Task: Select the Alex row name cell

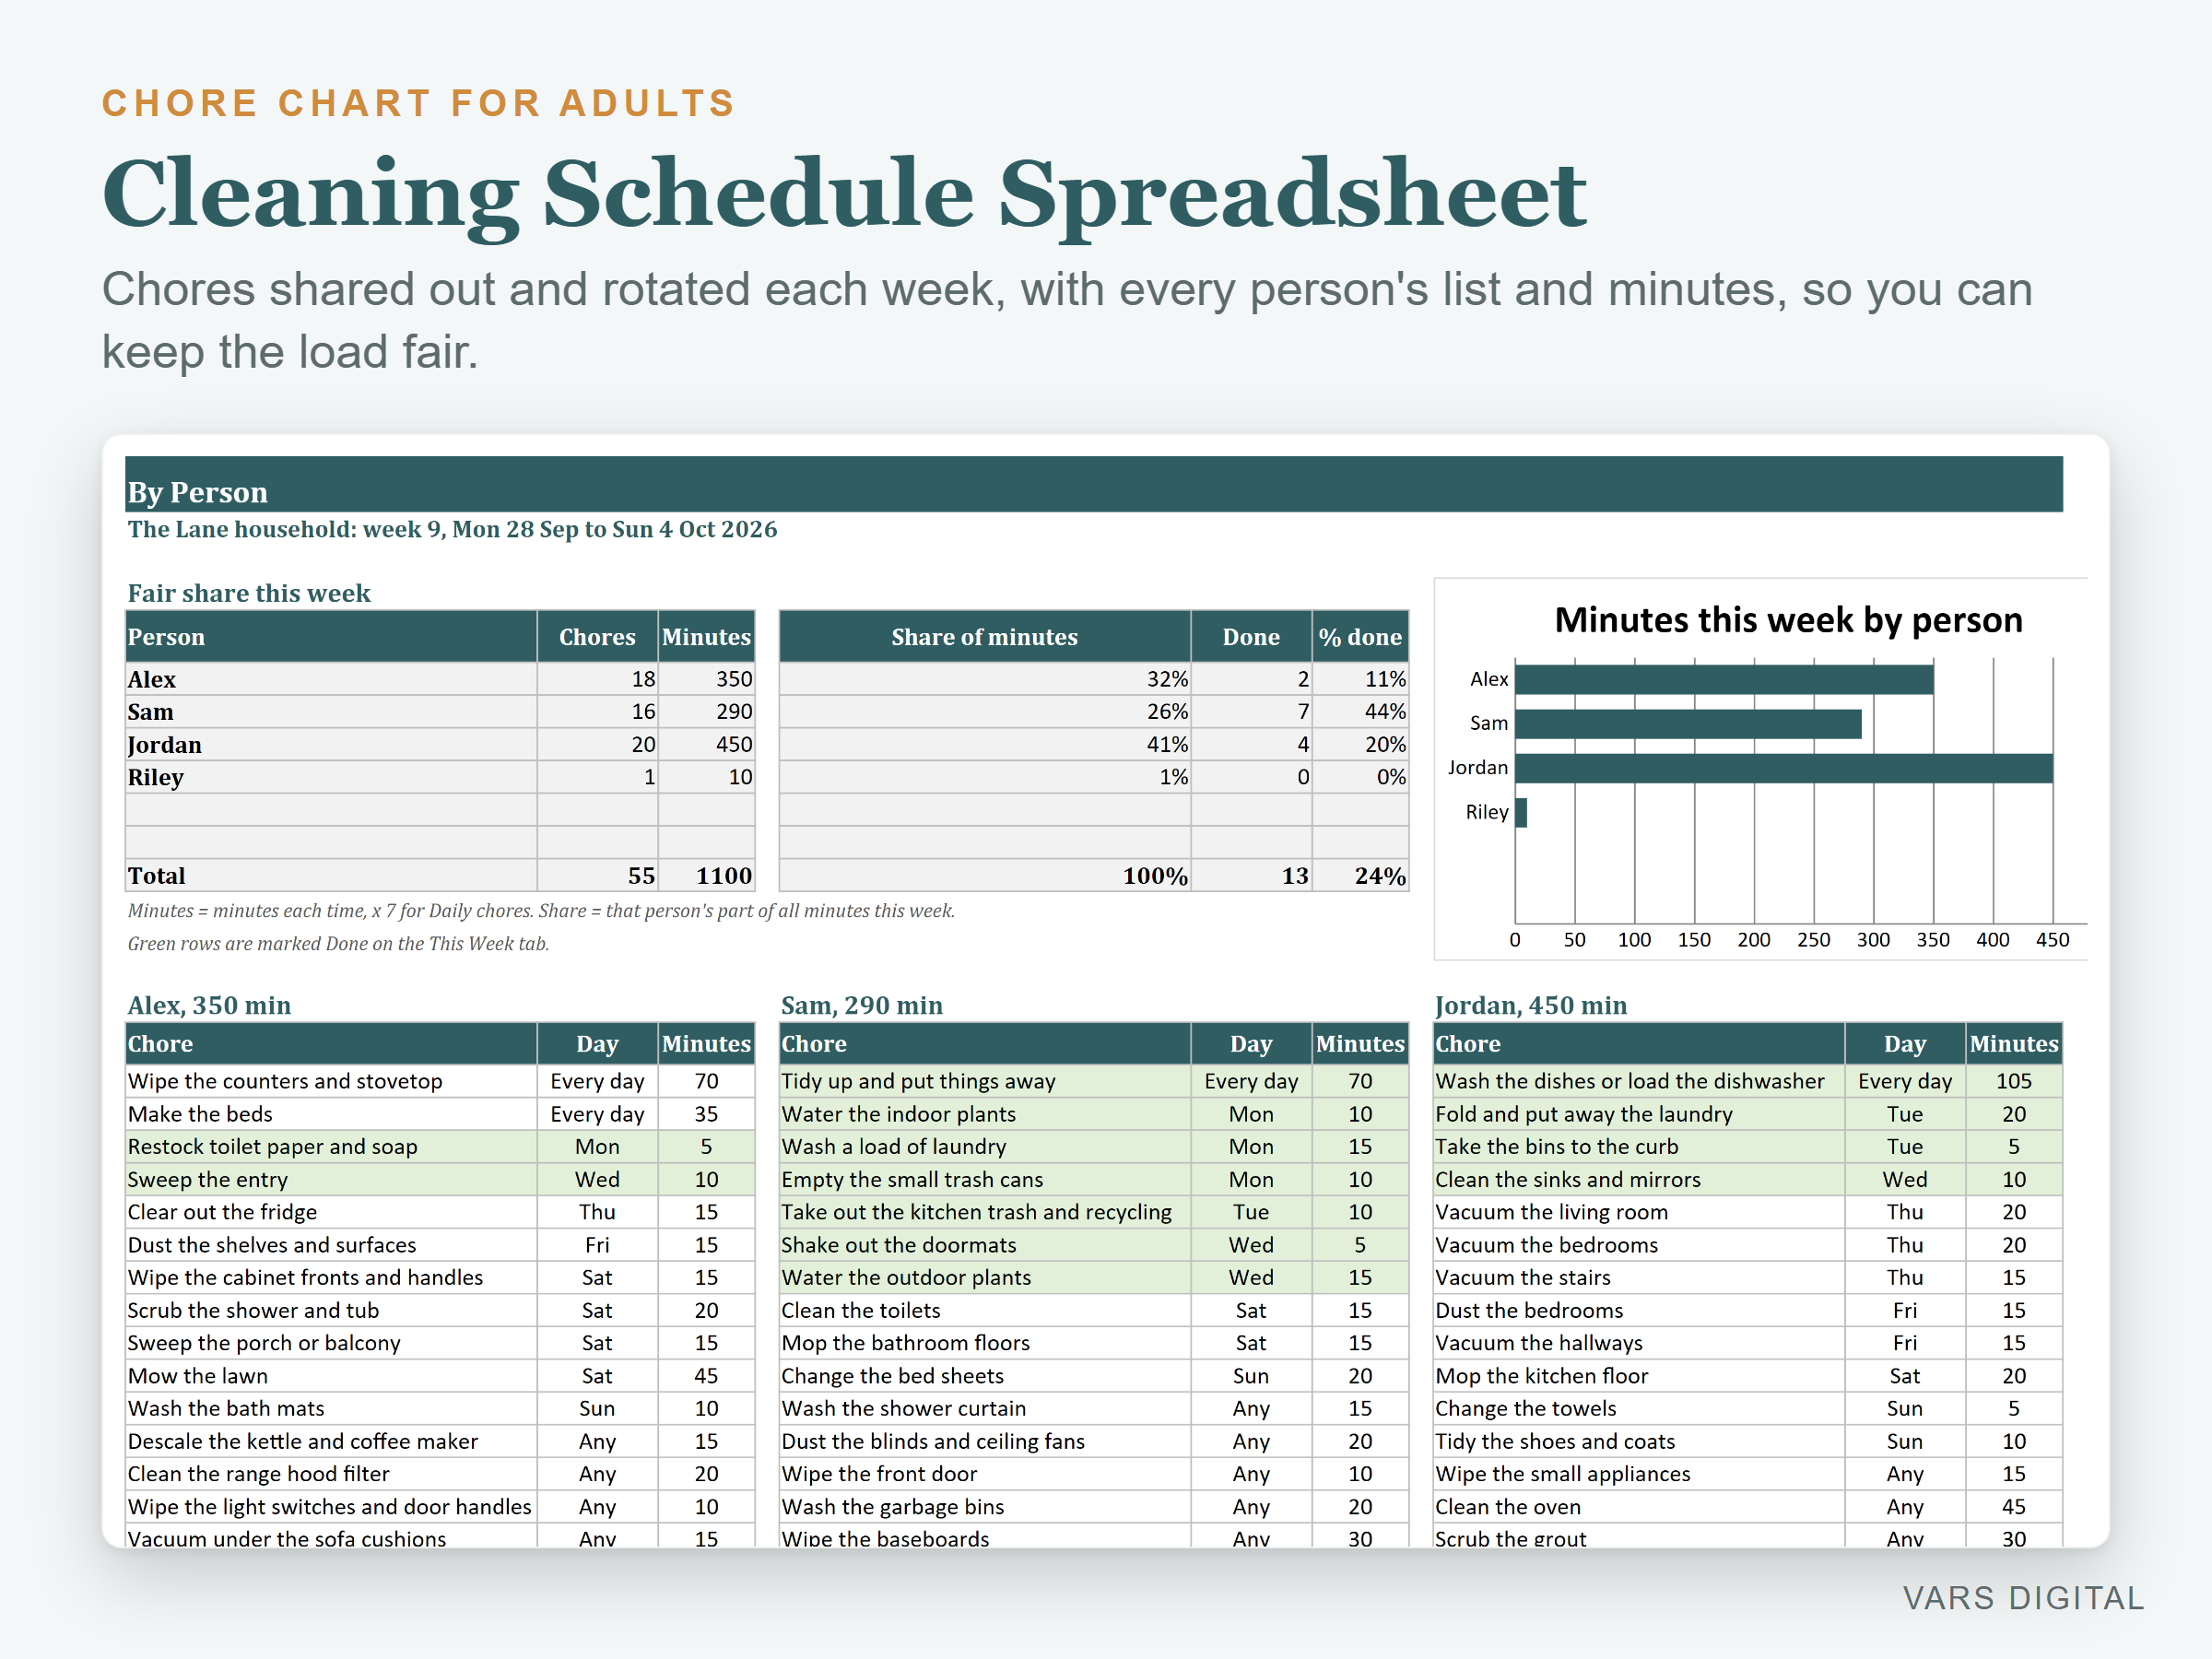Action: click(331, 679)
